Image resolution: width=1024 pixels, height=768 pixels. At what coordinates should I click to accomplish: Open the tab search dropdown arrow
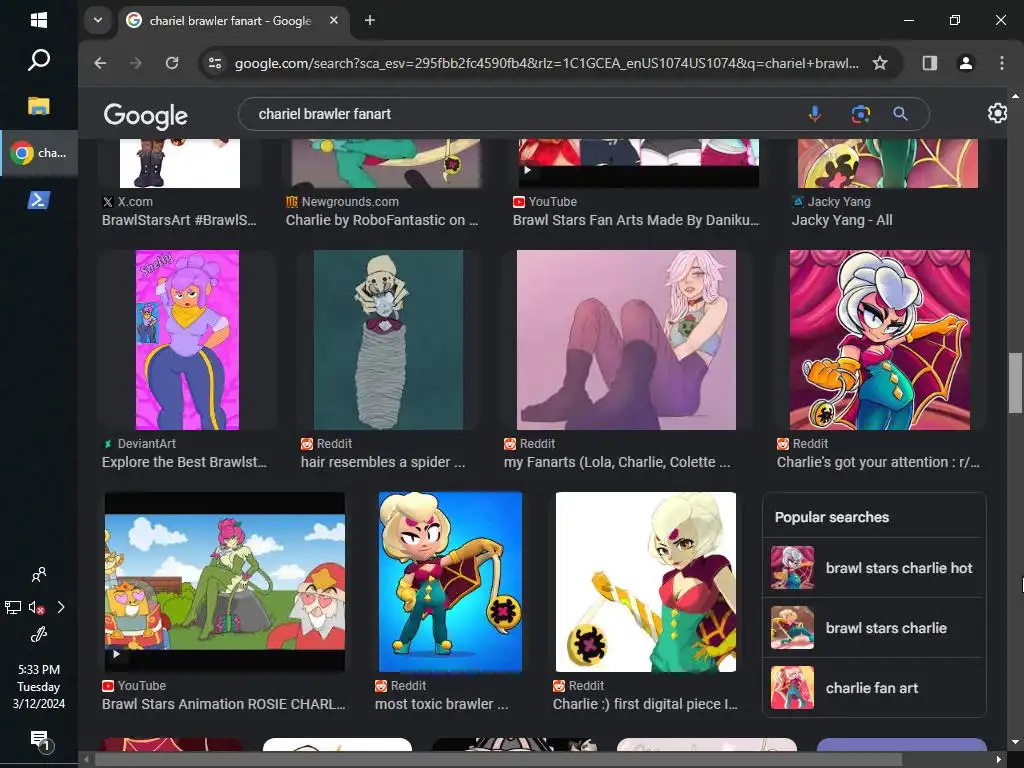coord(98,20)
